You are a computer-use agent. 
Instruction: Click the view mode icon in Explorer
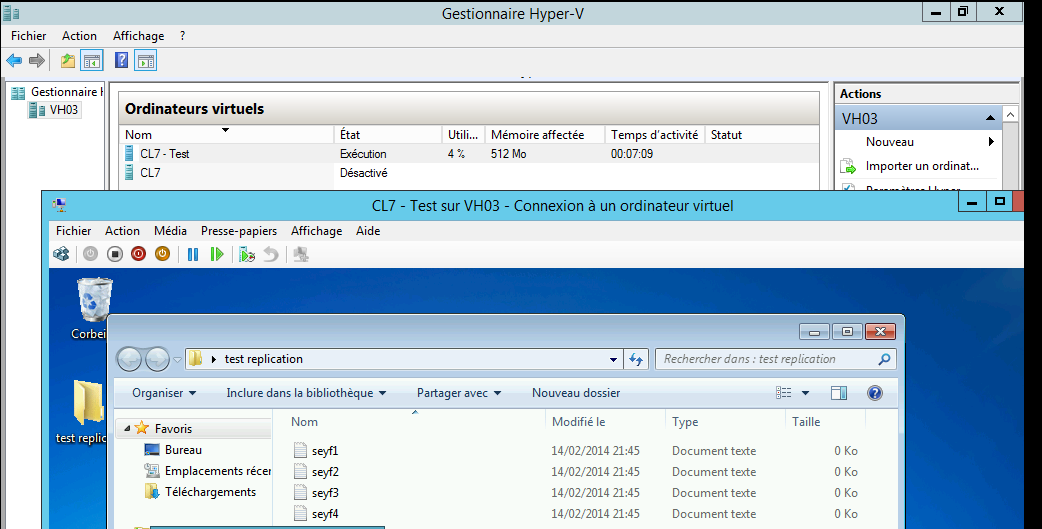point(784,393)
